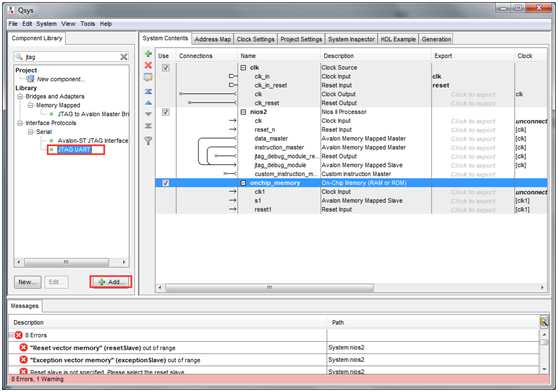
Task: Collapse the Serial tree node
Action: pos(31,132)
